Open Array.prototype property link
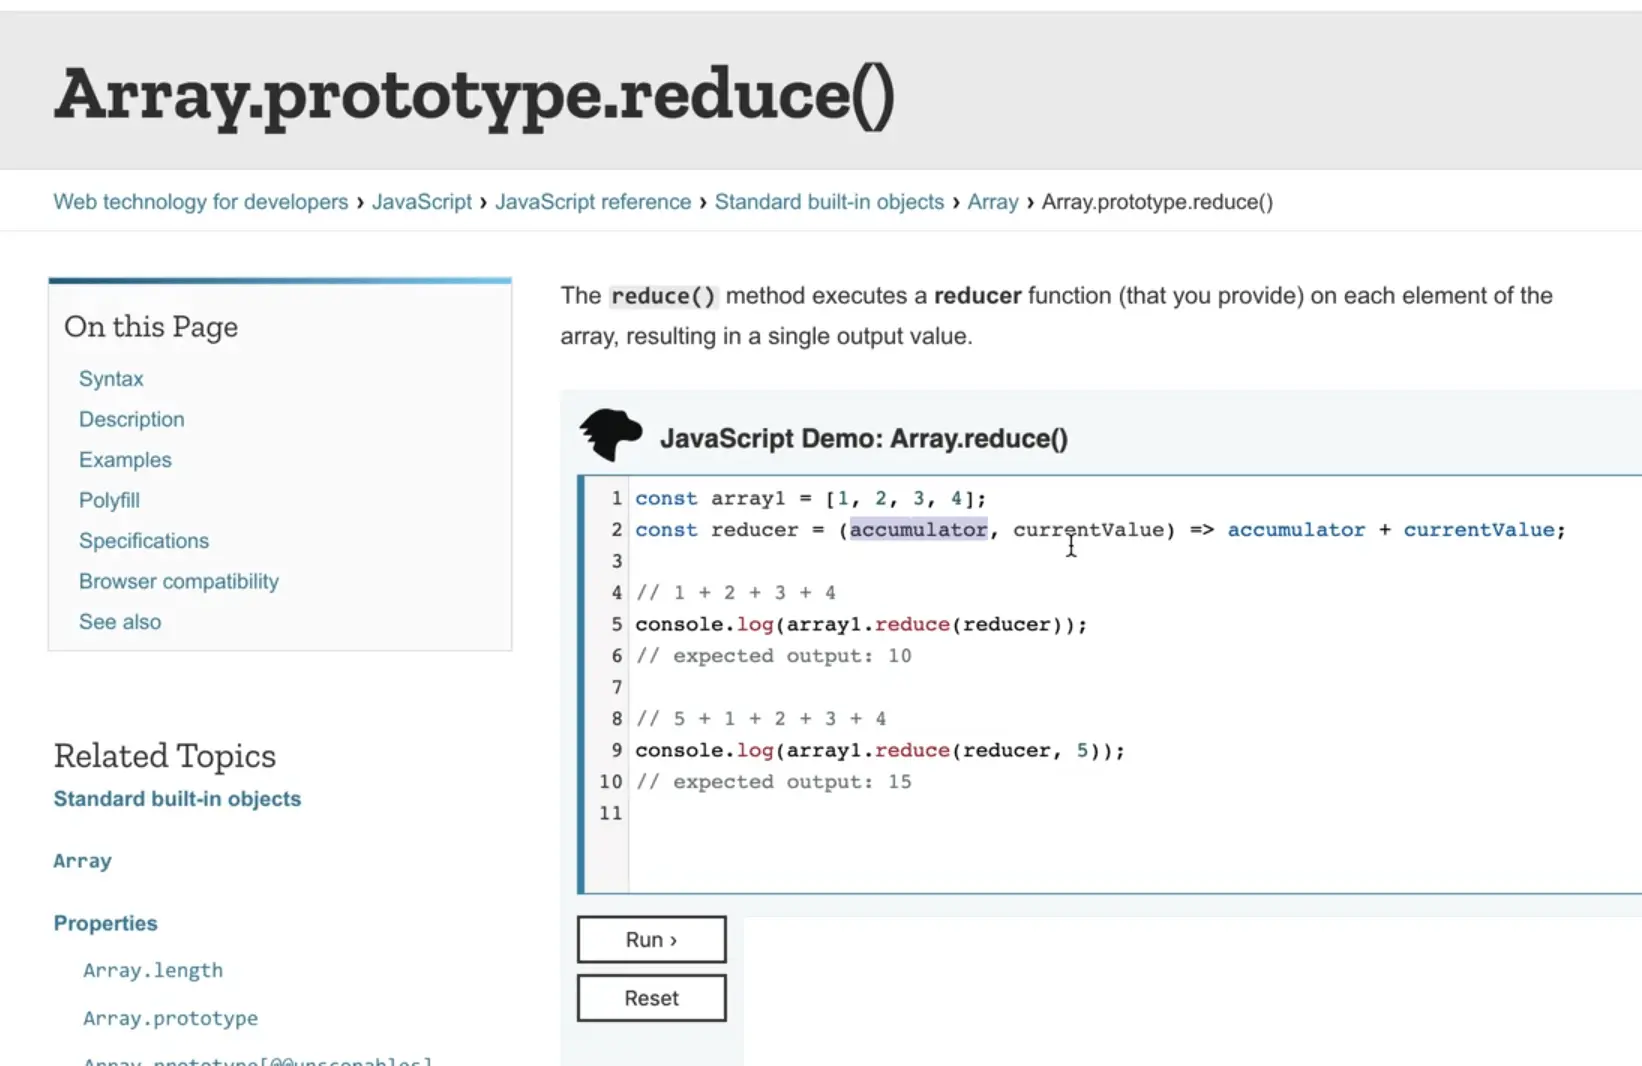 pyautogui.click(x=170, y=1018)
